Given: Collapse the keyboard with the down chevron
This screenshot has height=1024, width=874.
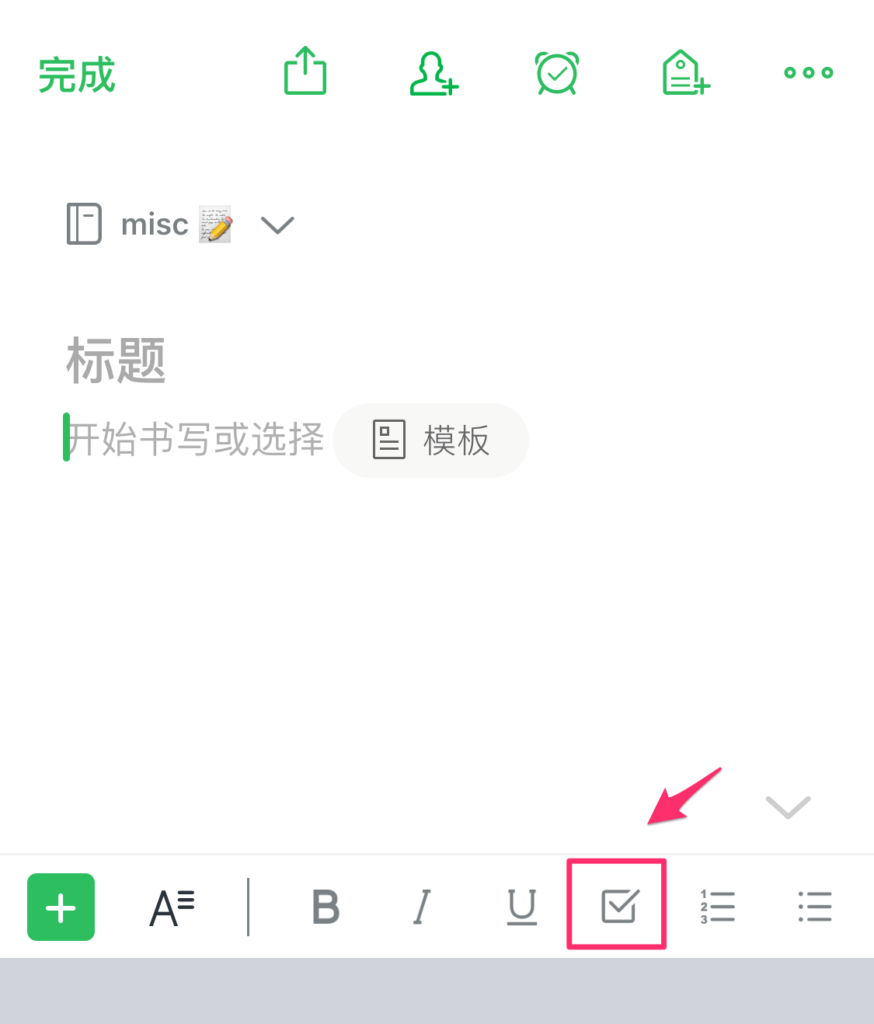Looking at the screenshot, I should 788,807.
